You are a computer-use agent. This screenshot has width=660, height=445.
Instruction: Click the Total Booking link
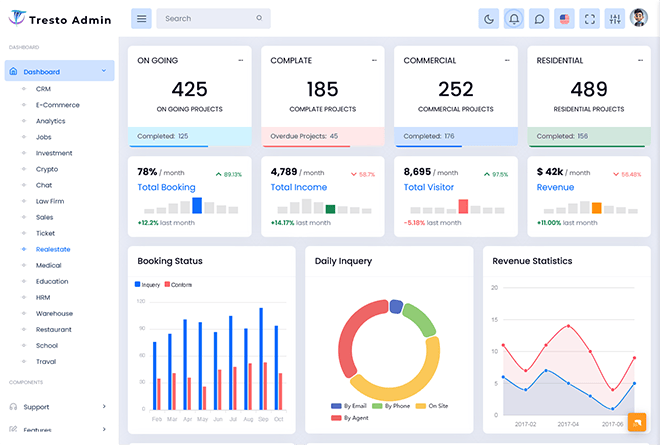(x=166, y=187)
